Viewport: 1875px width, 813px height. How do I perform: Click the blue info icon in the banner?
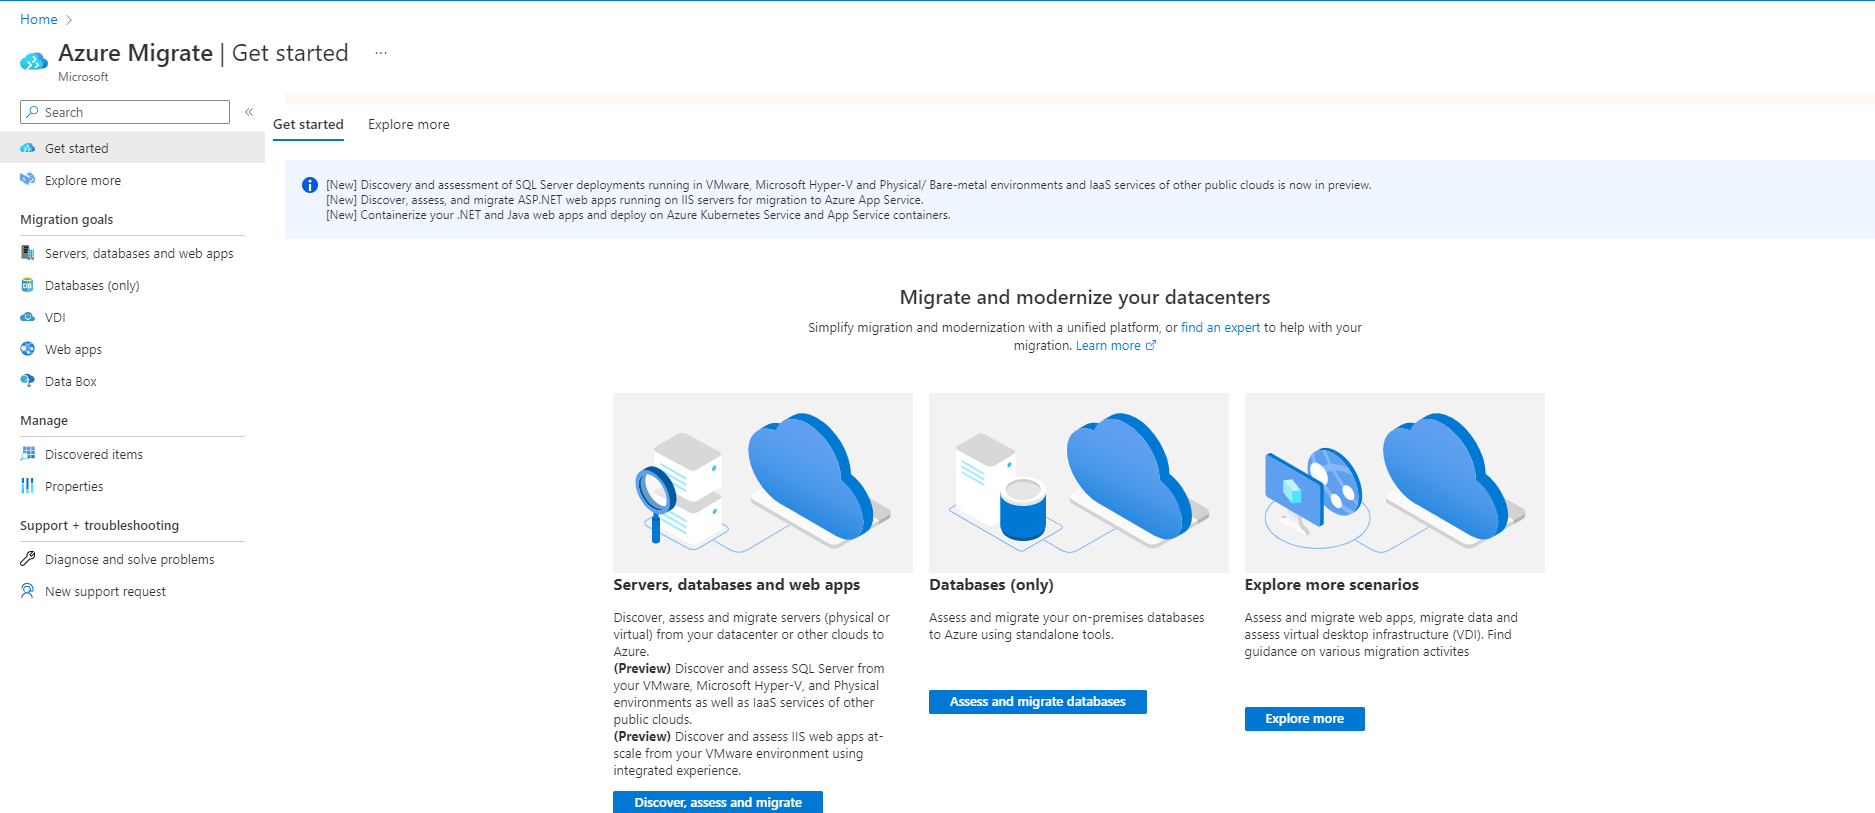(310, 185)
